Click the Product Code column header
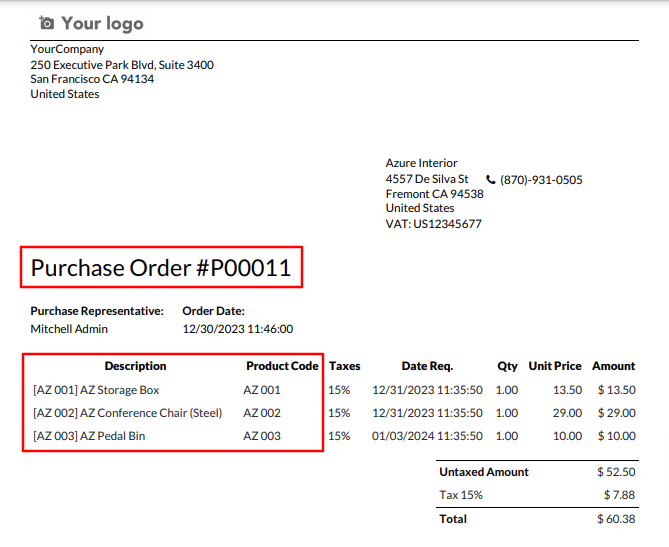 [282, 366]
